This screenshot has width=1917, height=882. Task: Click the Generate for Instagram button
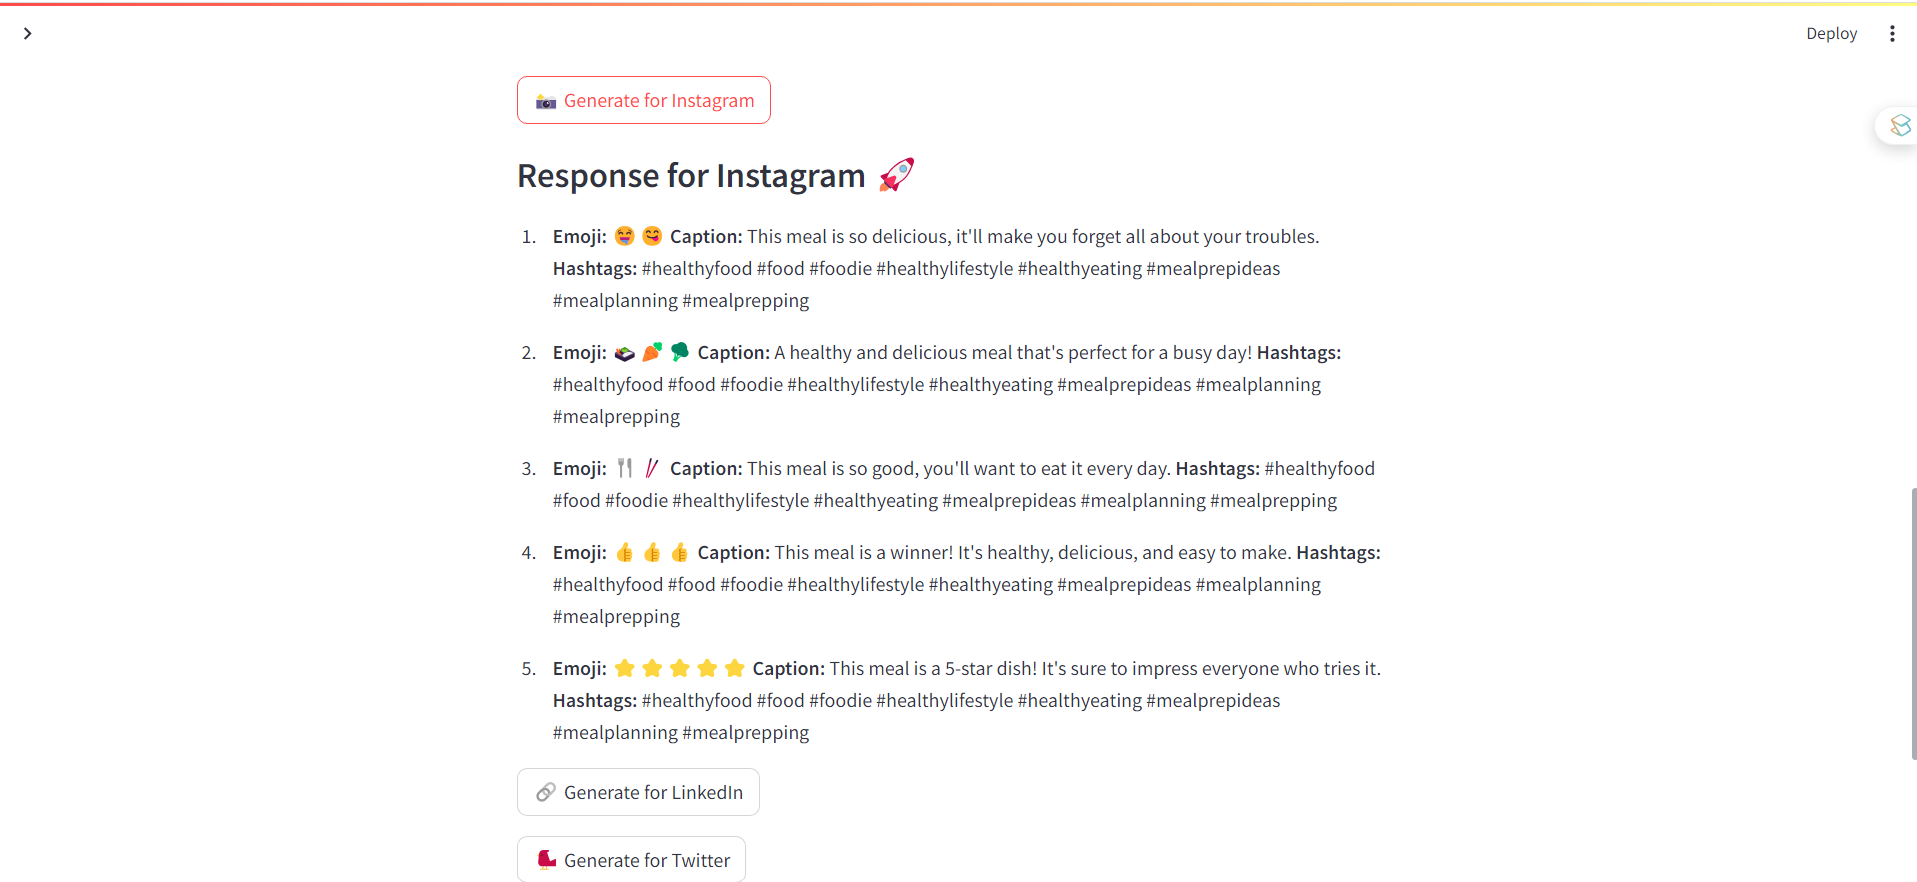(x=643, y=101)
